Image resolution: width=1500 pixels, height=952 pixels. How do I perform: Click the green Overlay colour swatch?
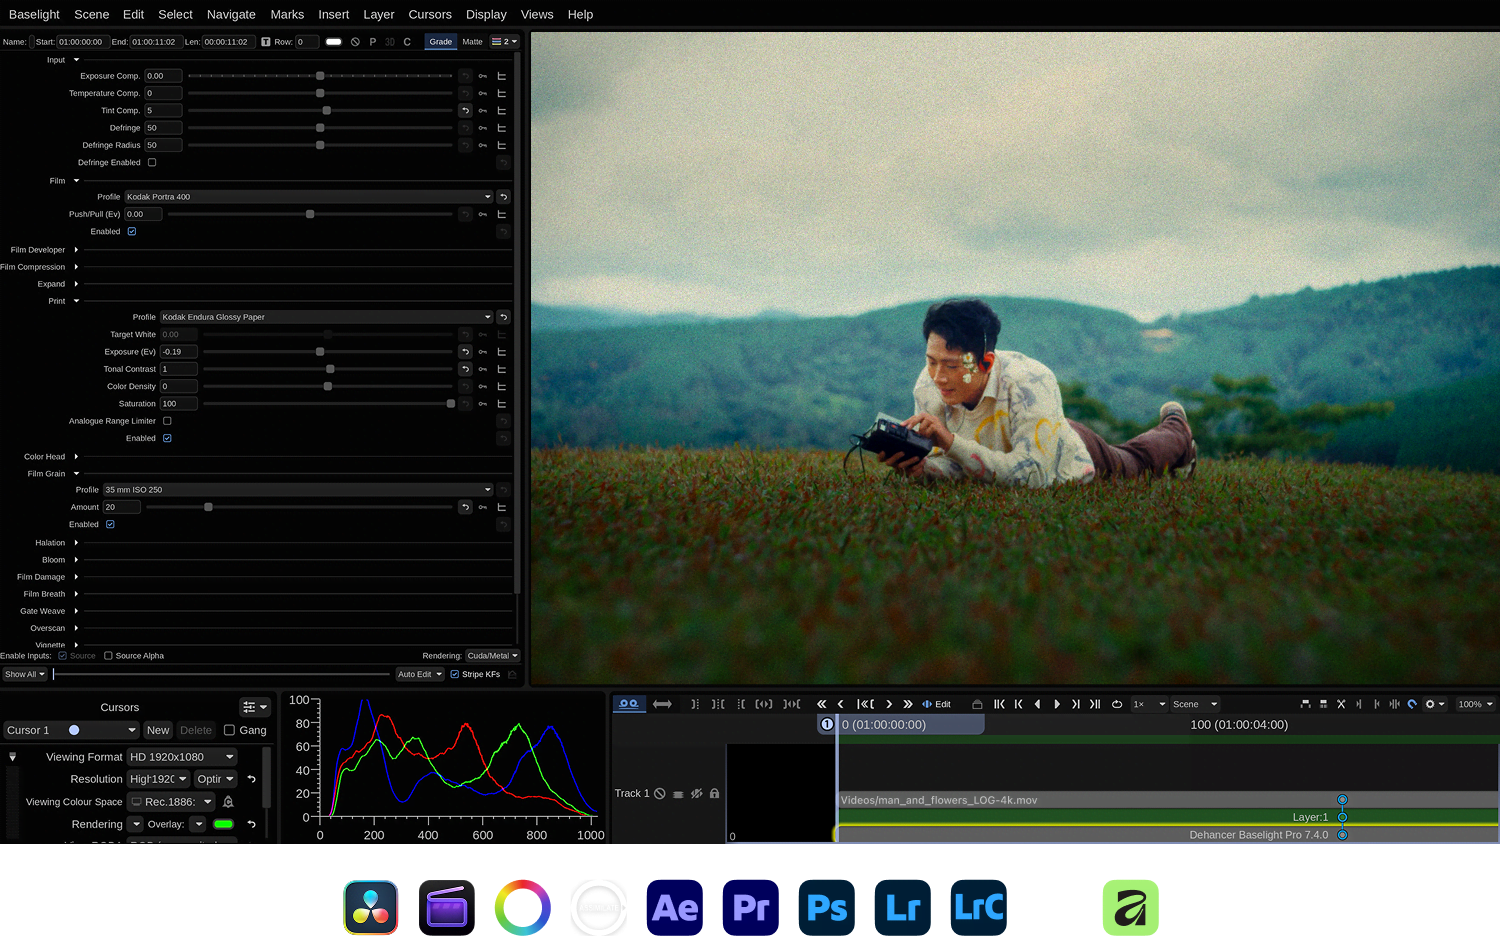pos(223,825)
